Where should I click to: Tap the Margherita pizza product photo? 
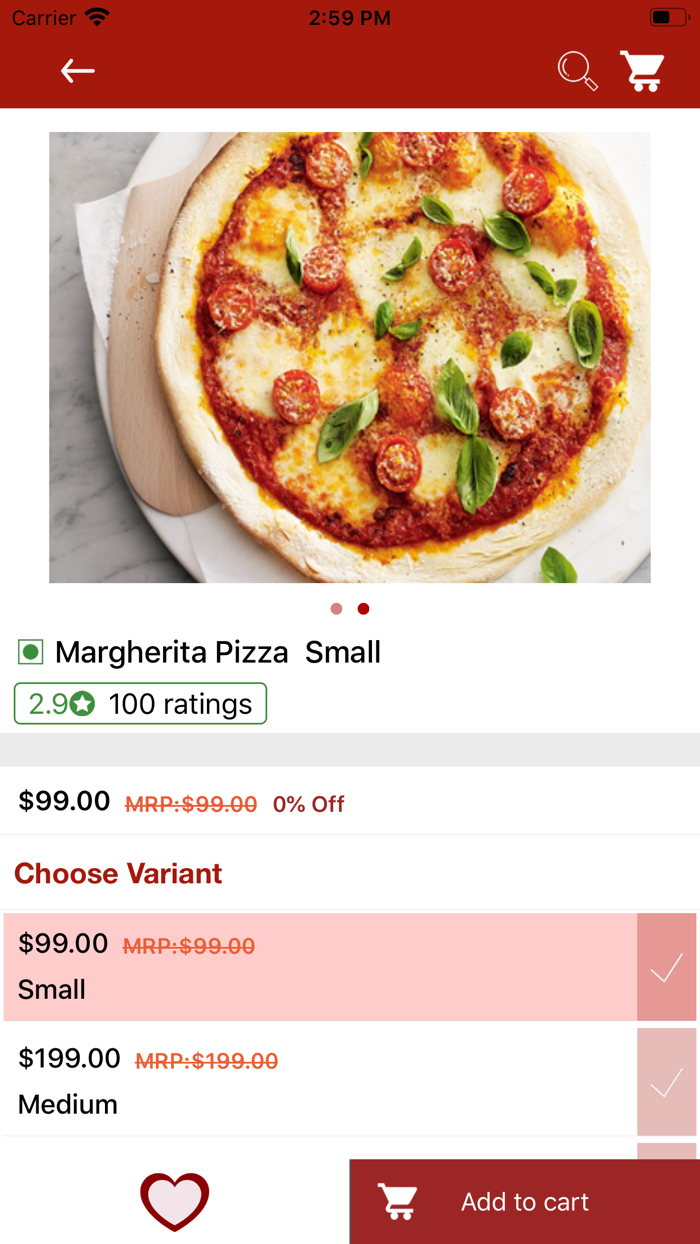point(350,357)
